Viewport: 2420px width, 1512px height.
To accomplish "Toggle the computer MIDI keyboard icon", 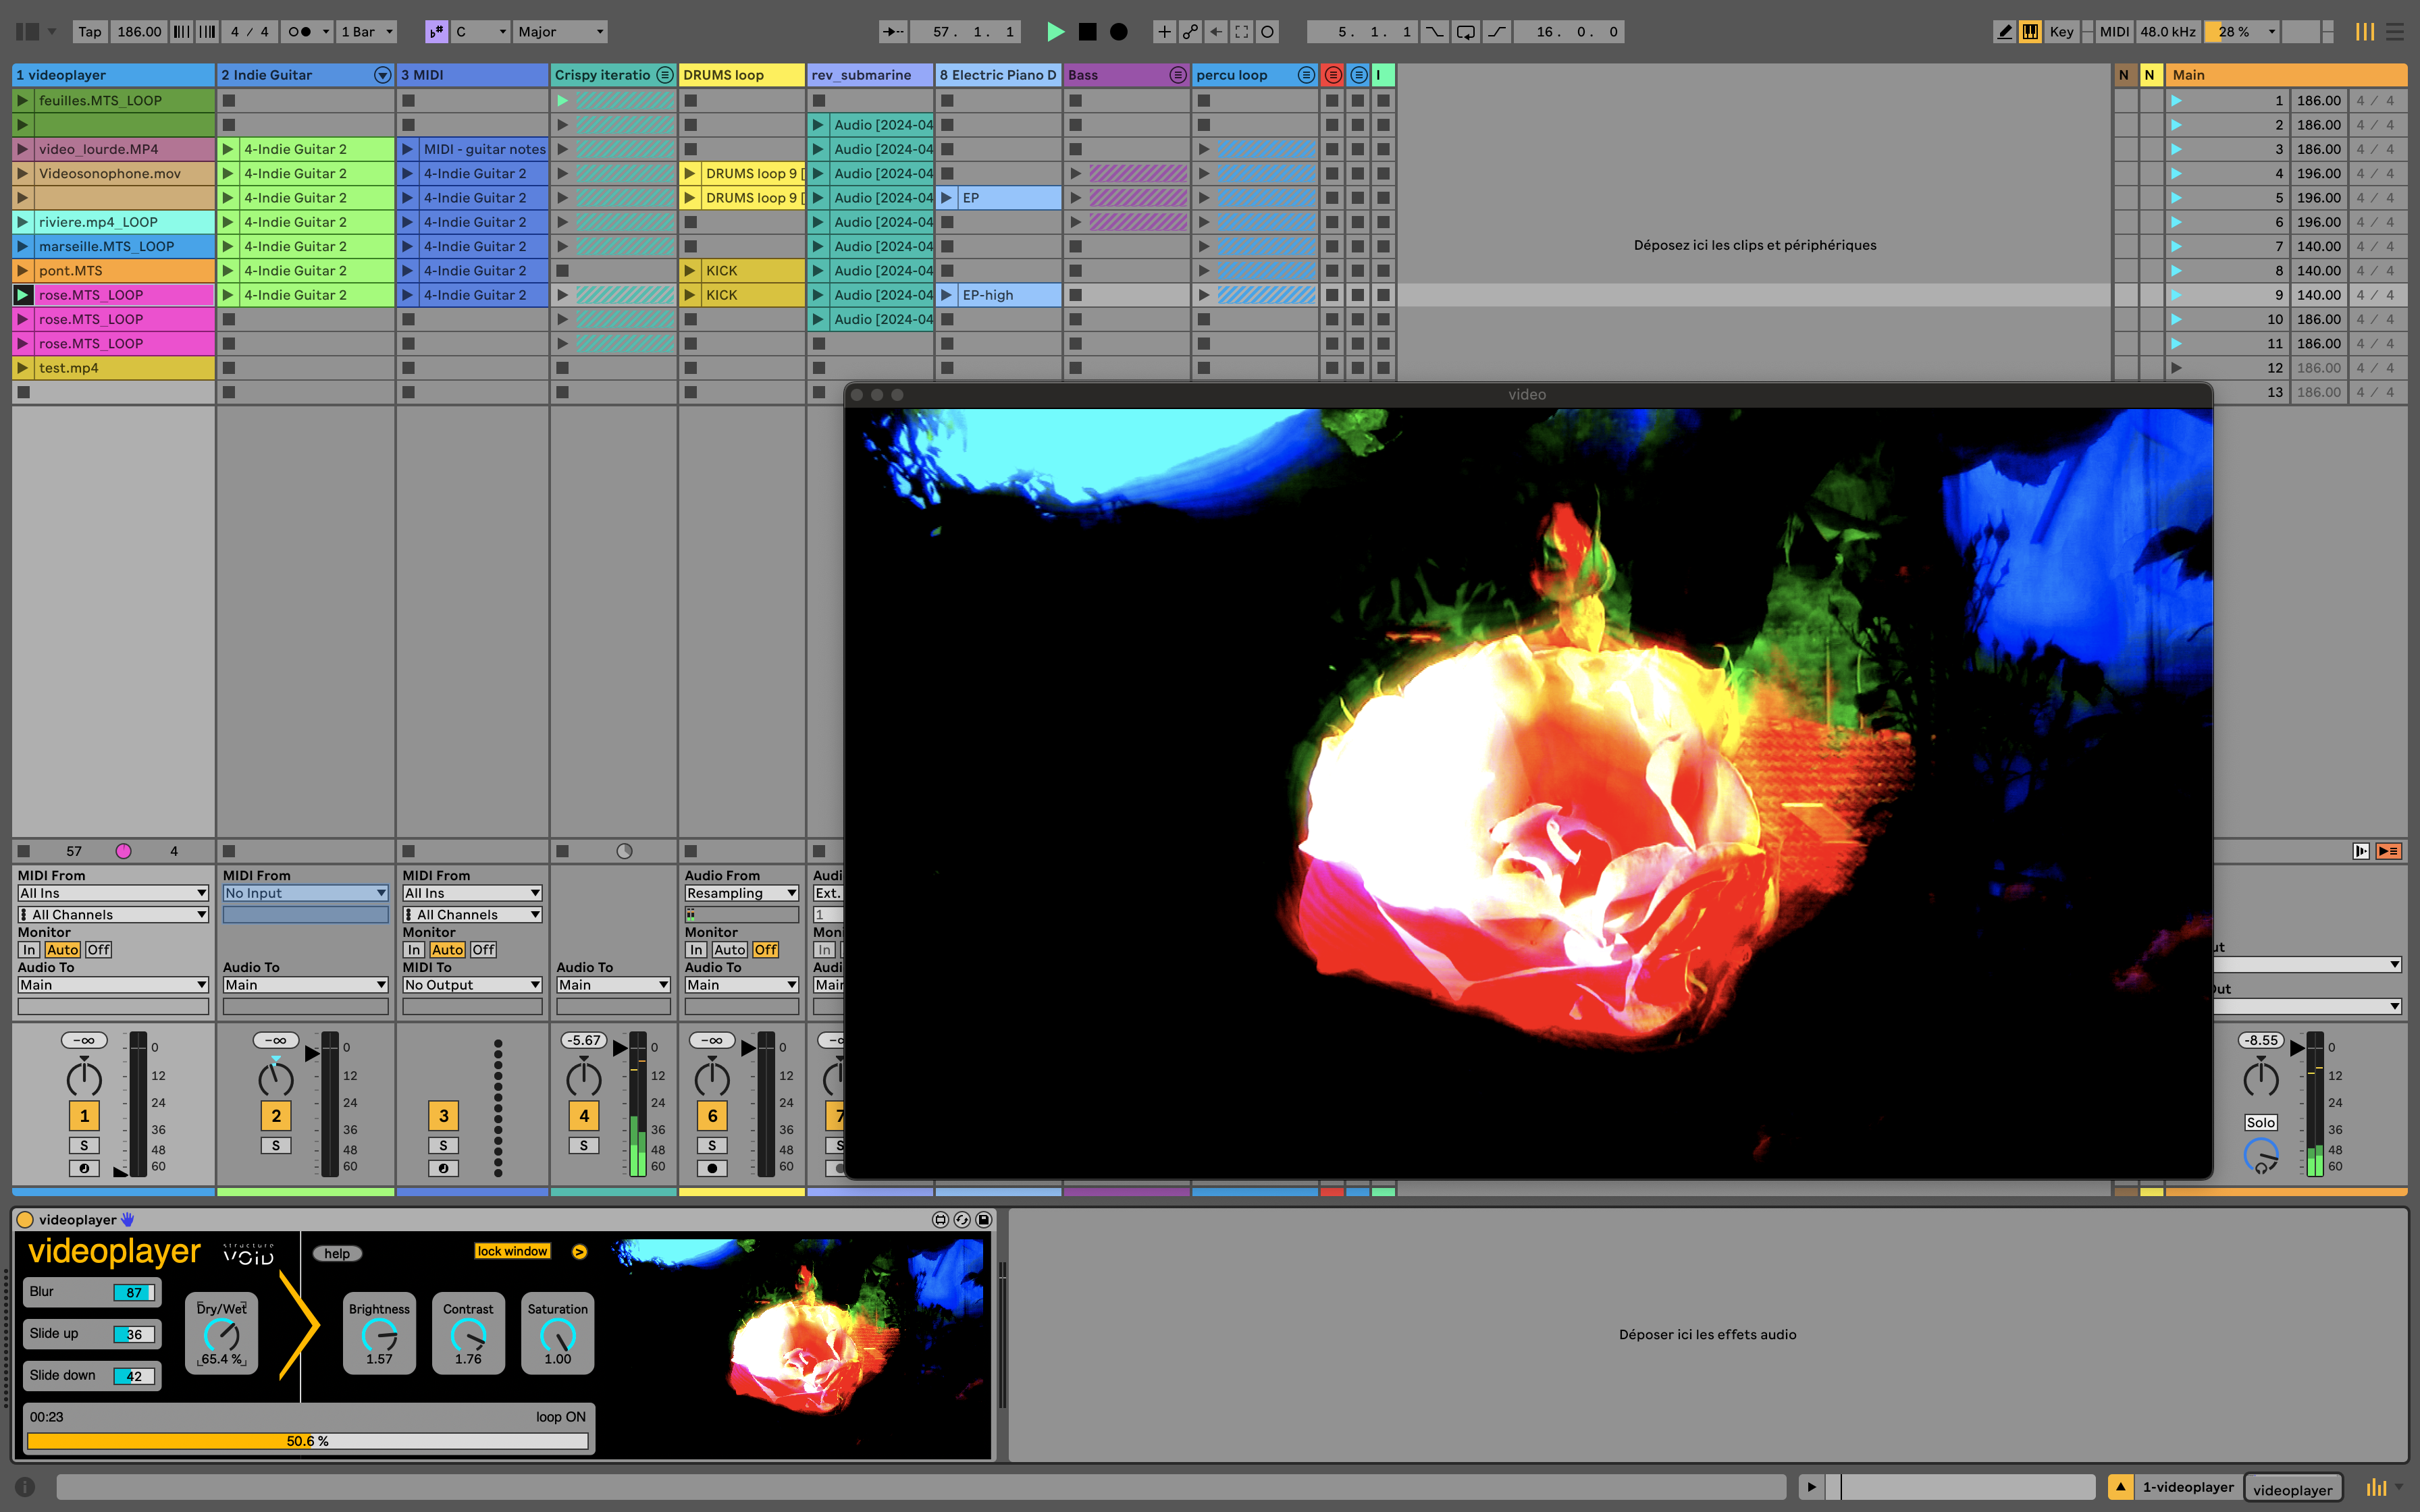I will (2030, 32).
